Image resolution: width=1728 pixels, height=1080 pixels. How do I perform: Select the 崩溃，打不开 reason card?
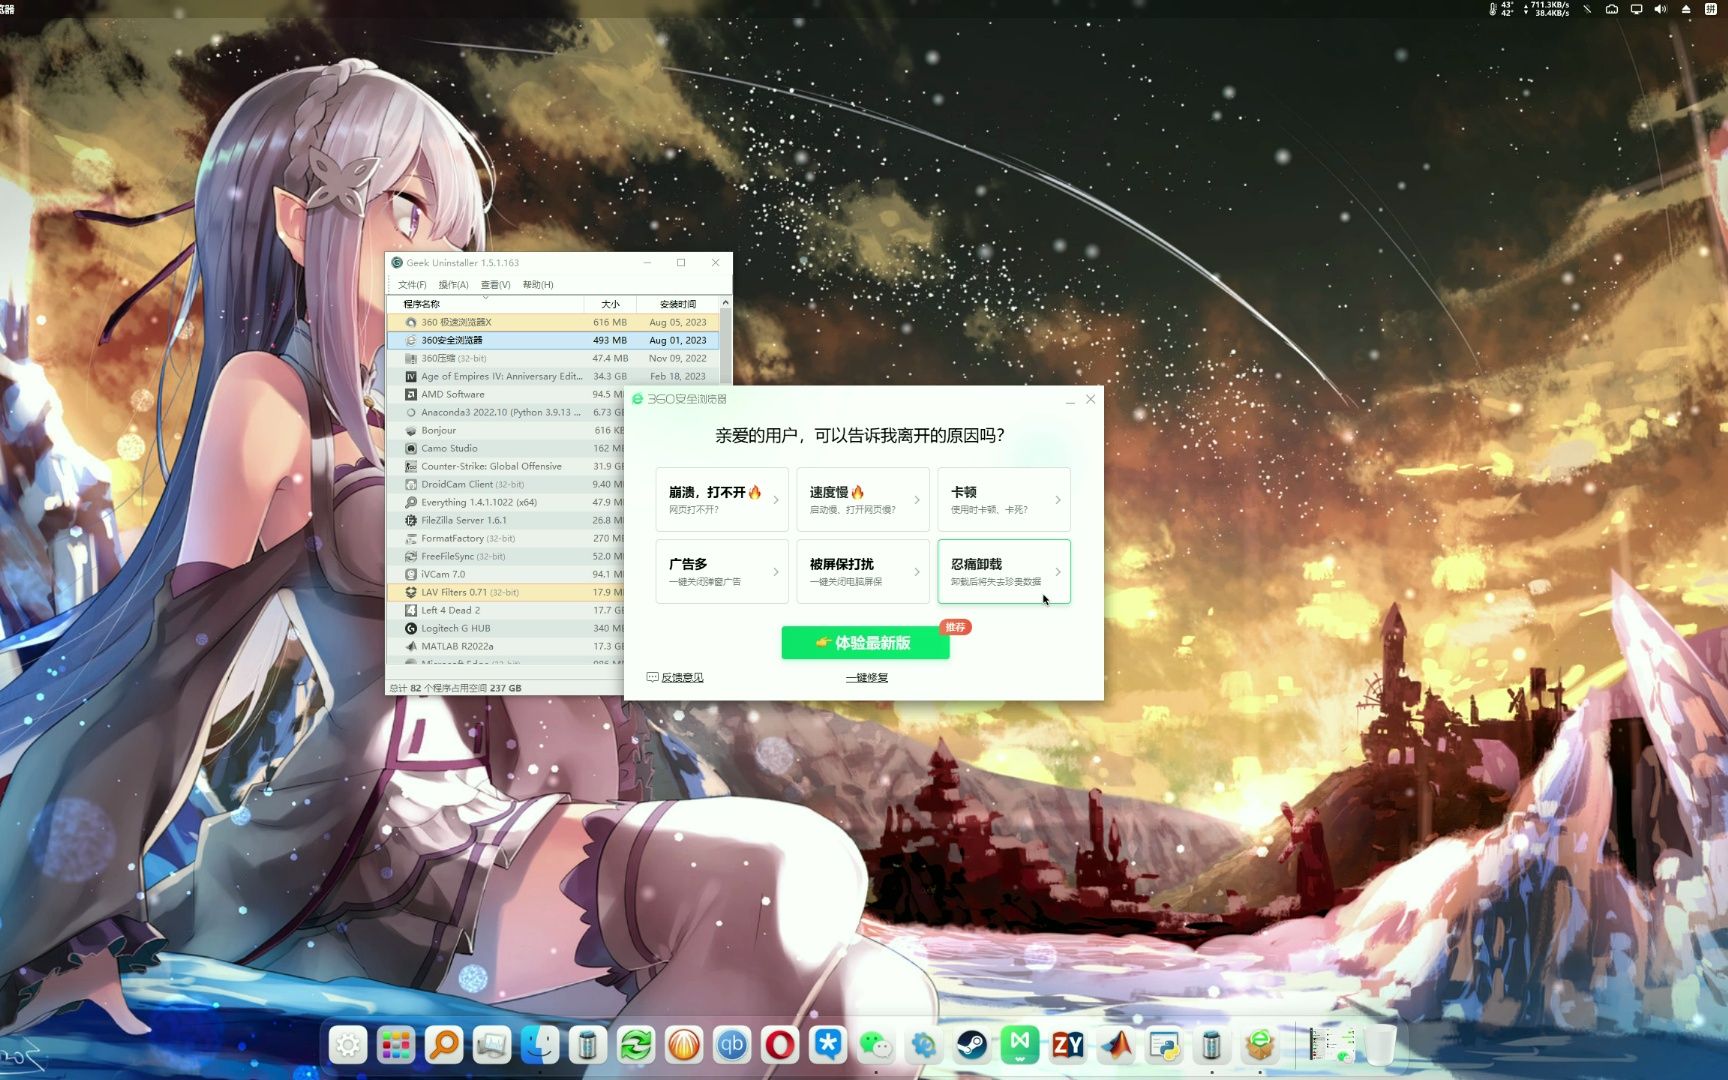click(722, 500)
